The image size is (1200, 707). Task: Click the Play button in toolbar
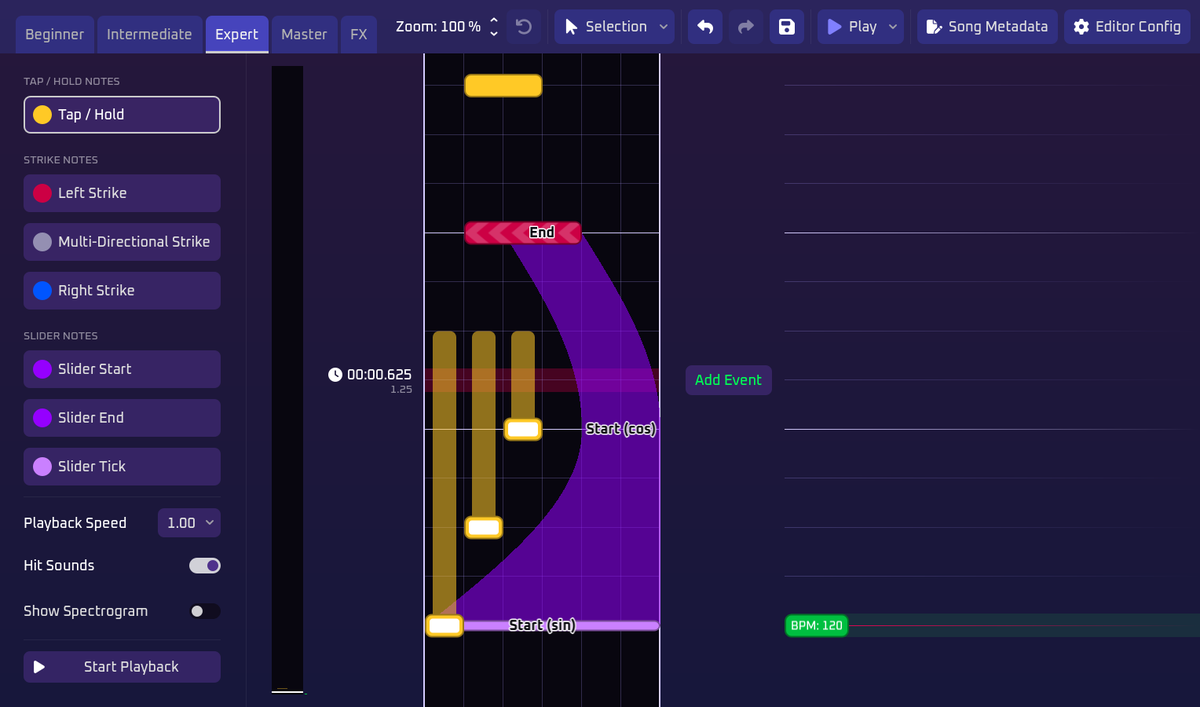851,27
